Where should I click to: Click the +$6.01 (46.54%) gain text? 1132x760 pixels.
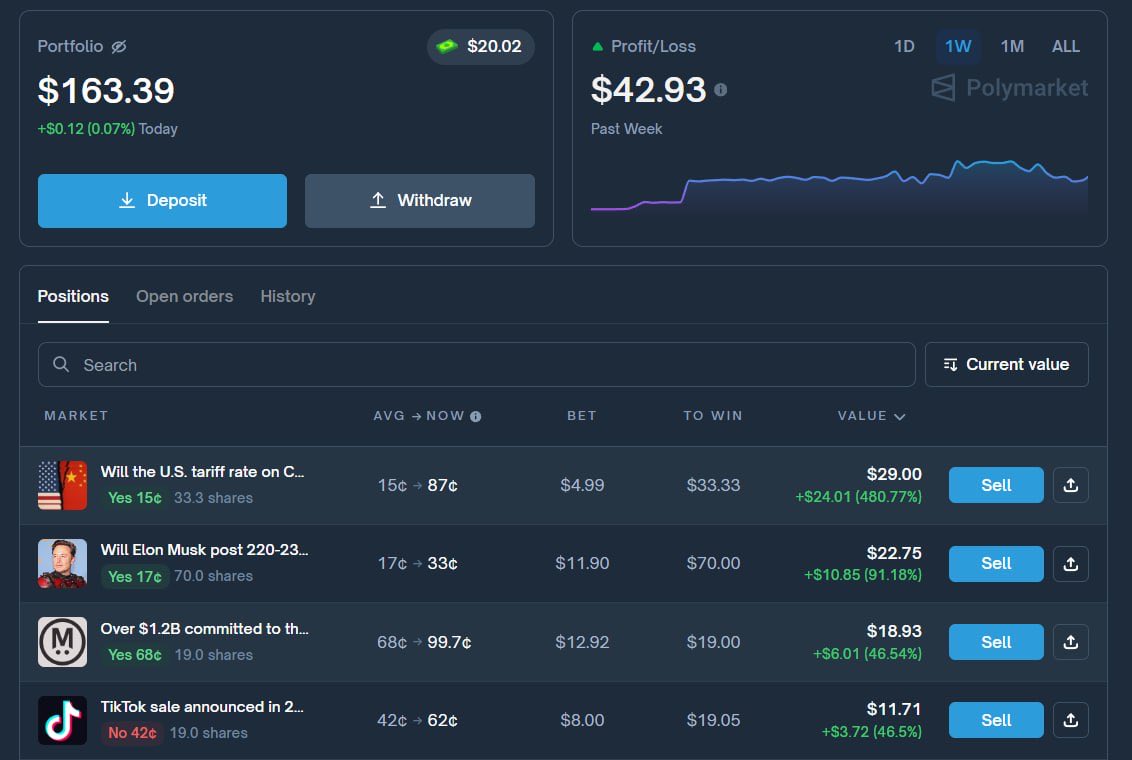(x=867, y=654)
